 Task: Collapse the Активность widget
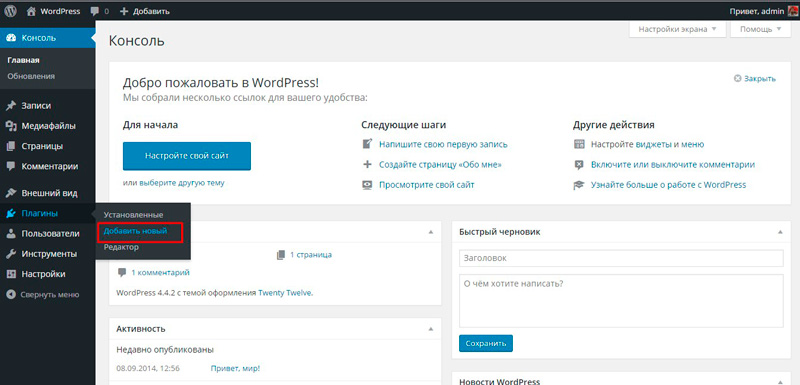(x=431, y=329)
